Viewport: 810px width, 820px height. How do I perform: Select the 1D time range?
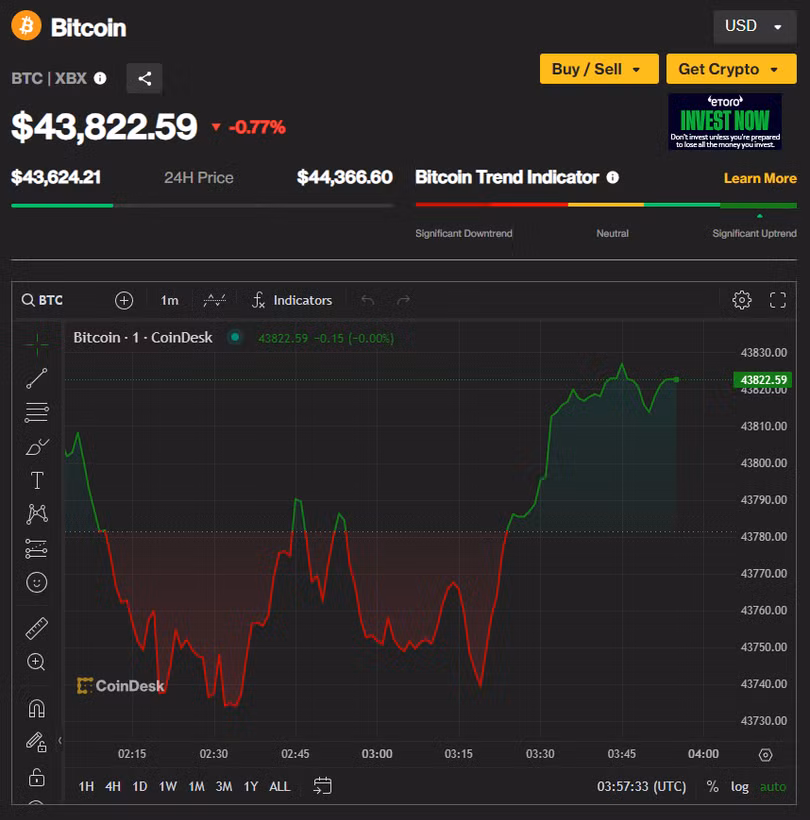pos(140,786)
